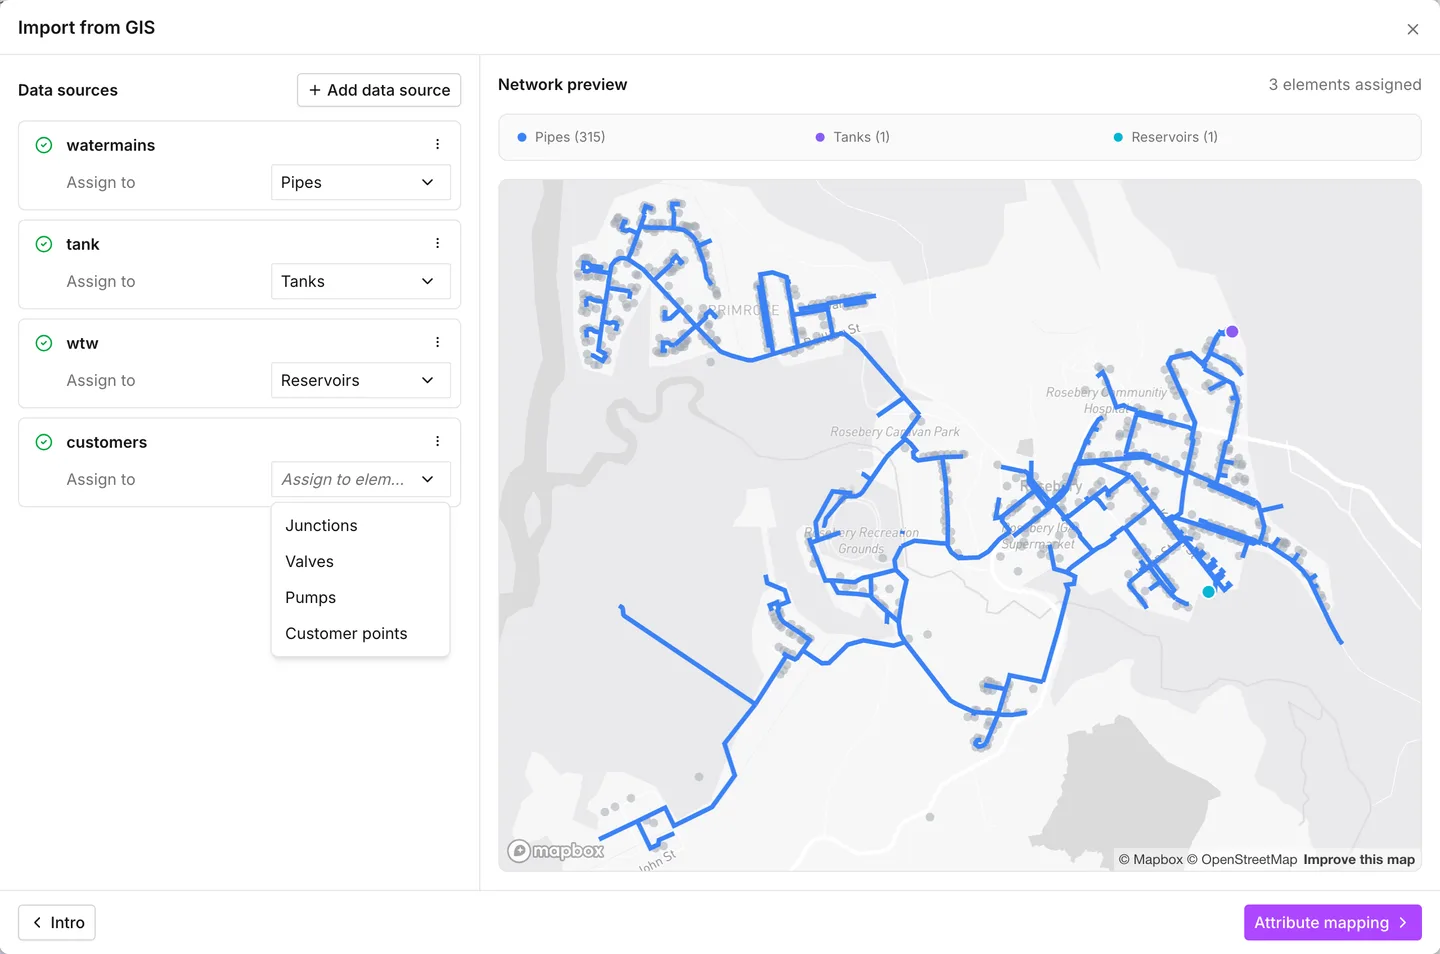Image resolution: width=1440 pixels, height=954 pixels.
Task: Click the wtw green check status icon
Action: 44,343
